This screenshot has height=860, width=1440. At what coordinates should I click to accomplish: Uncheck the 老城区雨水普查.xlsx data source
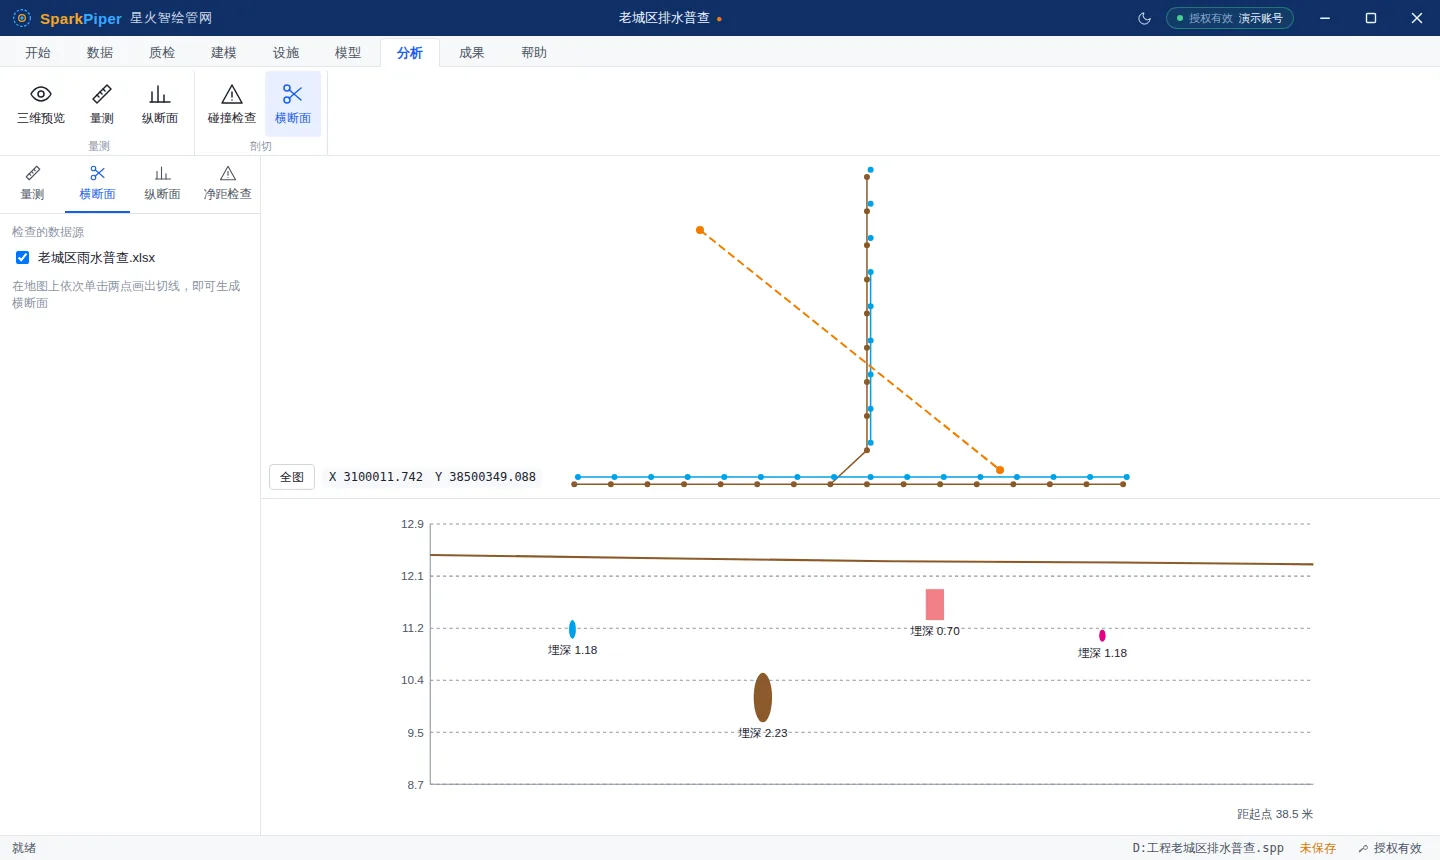23,258
